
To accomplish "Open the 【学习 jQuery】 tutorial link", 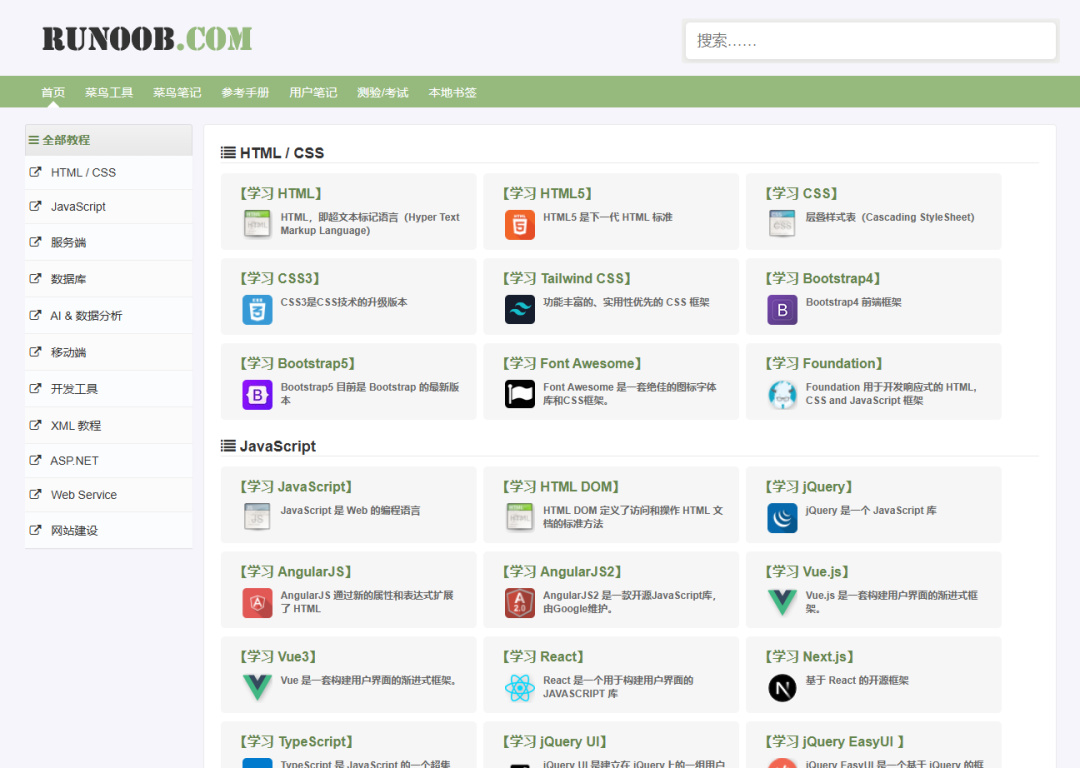I will pyautogui.click(x=809, y=486).
